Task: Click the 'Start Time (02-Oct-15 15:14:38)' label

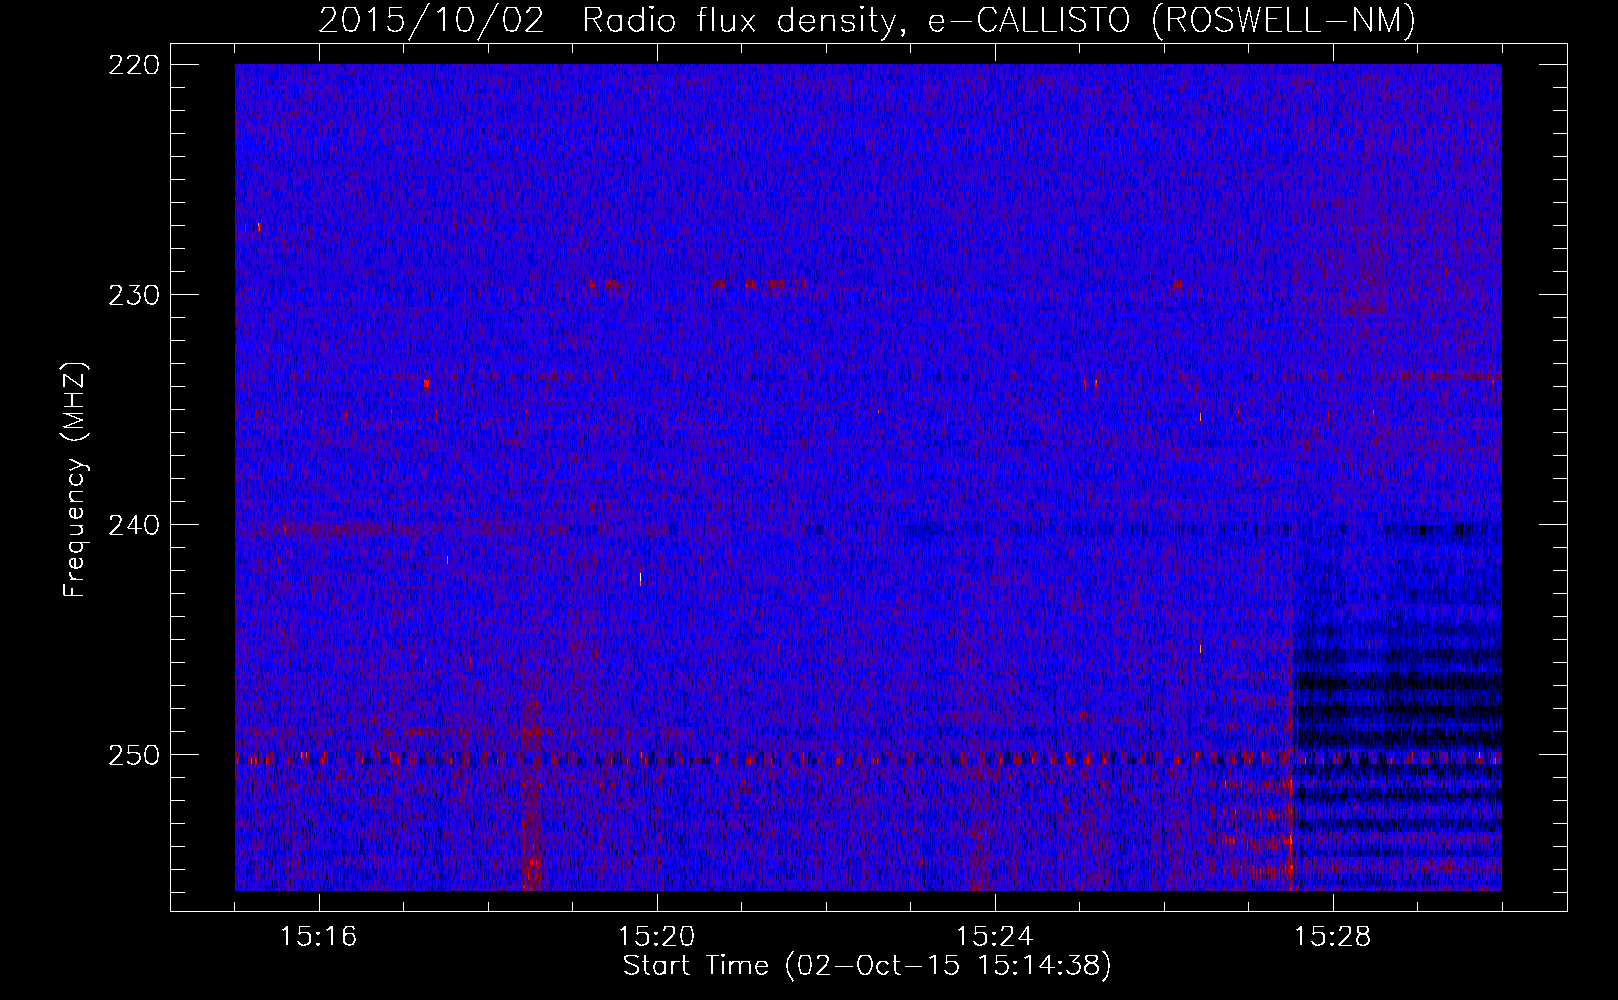Action: (x=867, y=966)
